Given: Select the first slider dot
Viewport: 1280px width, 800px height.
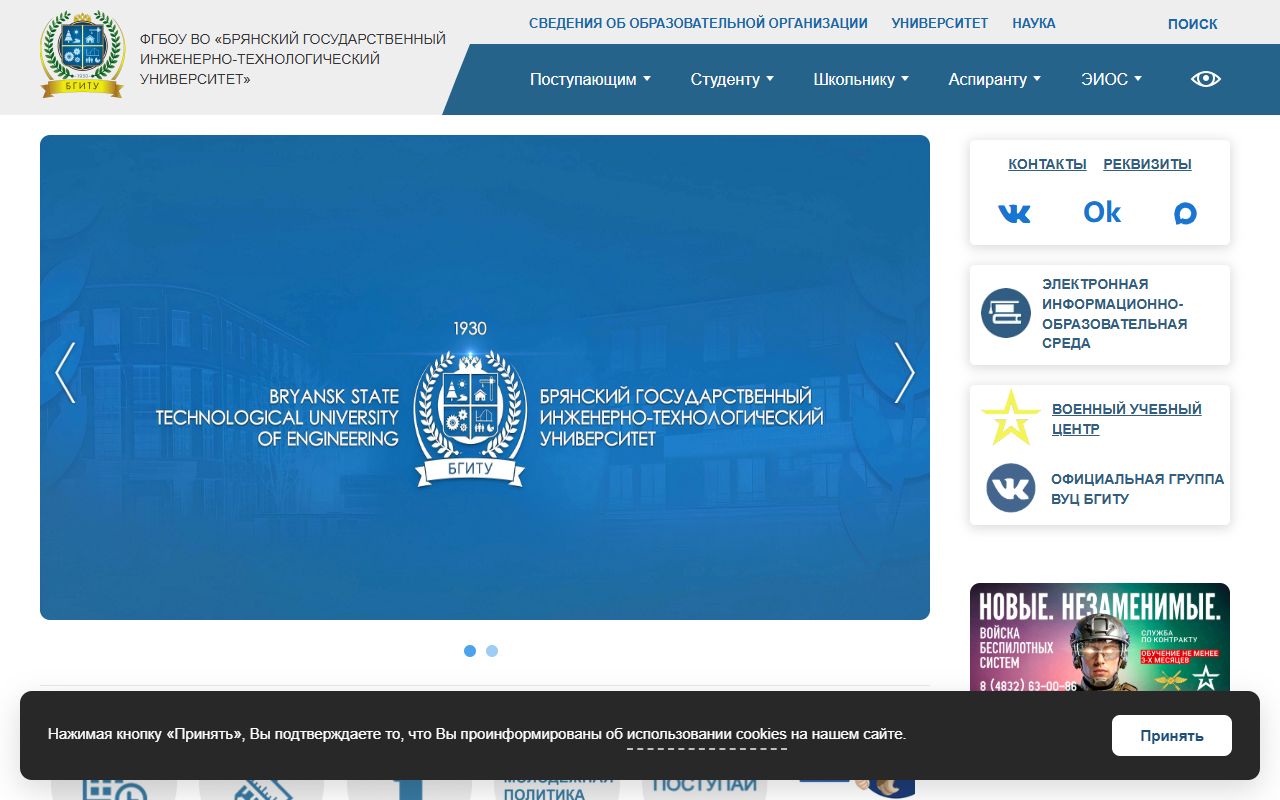Looking at the screenshot, I should coord(470,651).
